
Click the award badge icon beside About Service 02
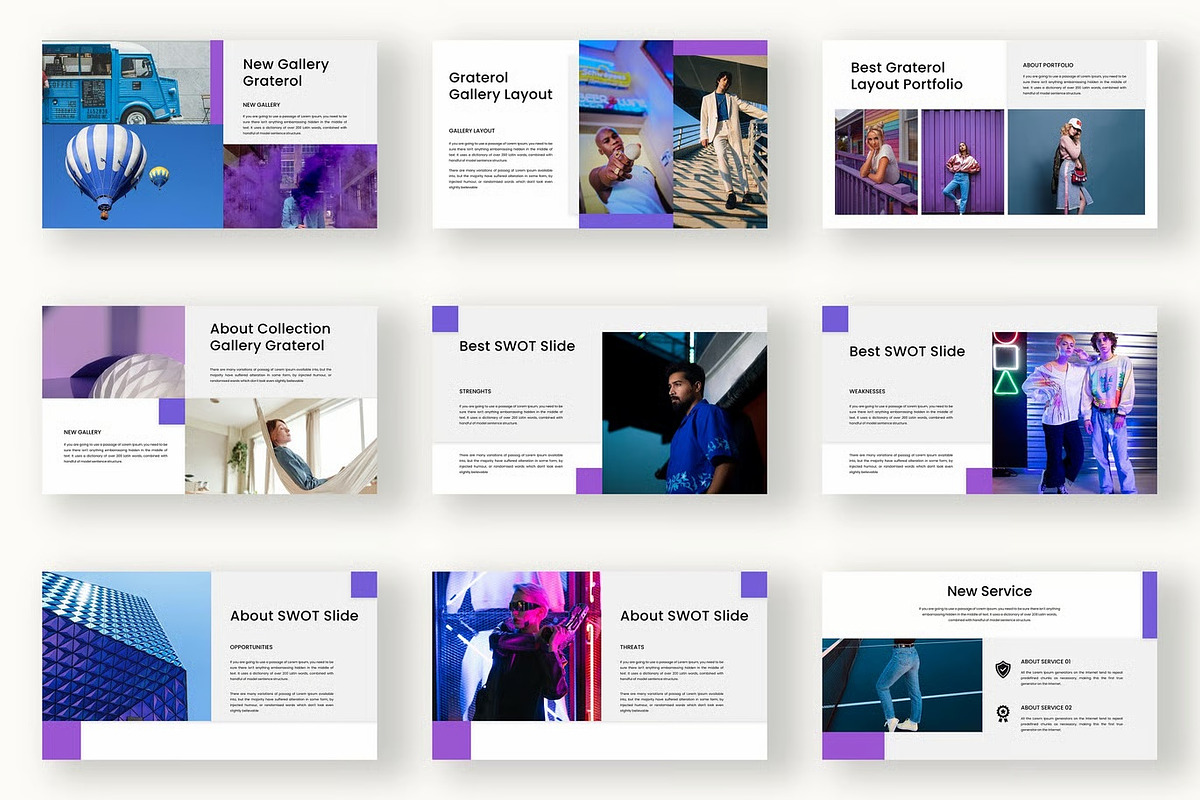tap(1003, 713)
